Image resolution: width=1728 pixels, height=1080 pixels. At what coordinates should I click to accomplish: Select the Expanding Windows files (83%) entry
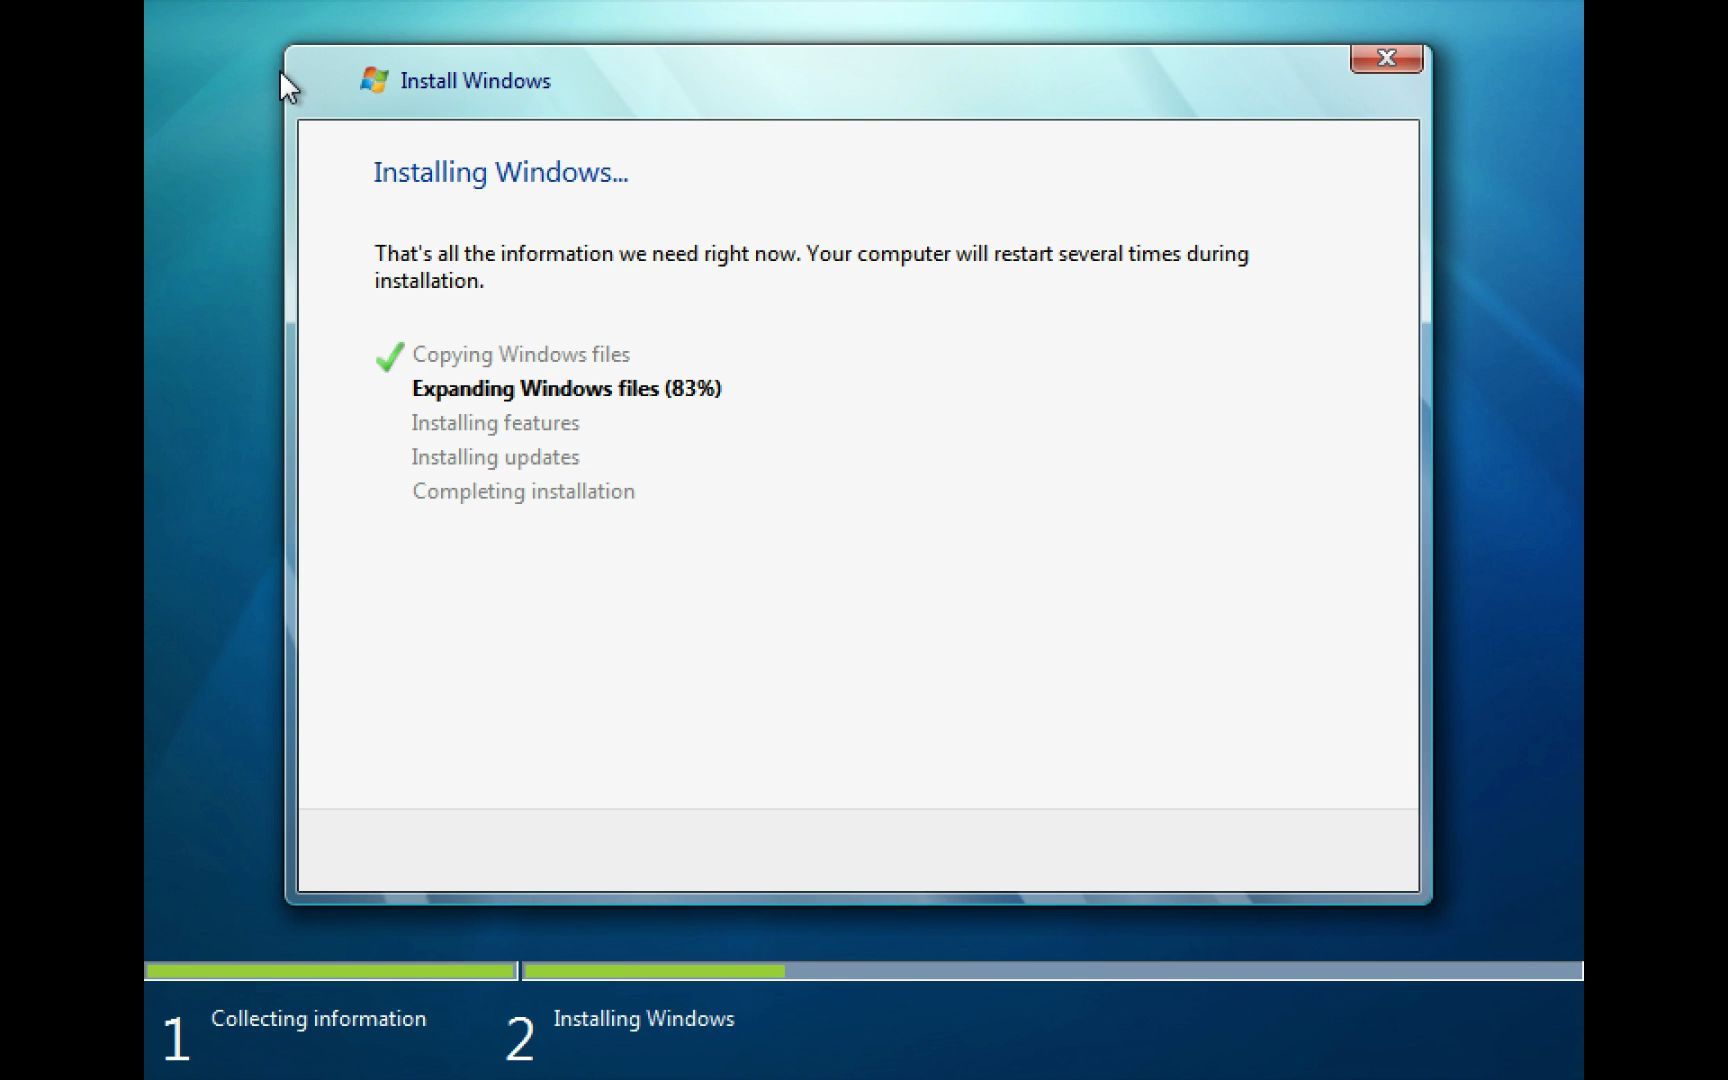pyautogui.click(x=566, y=388)
